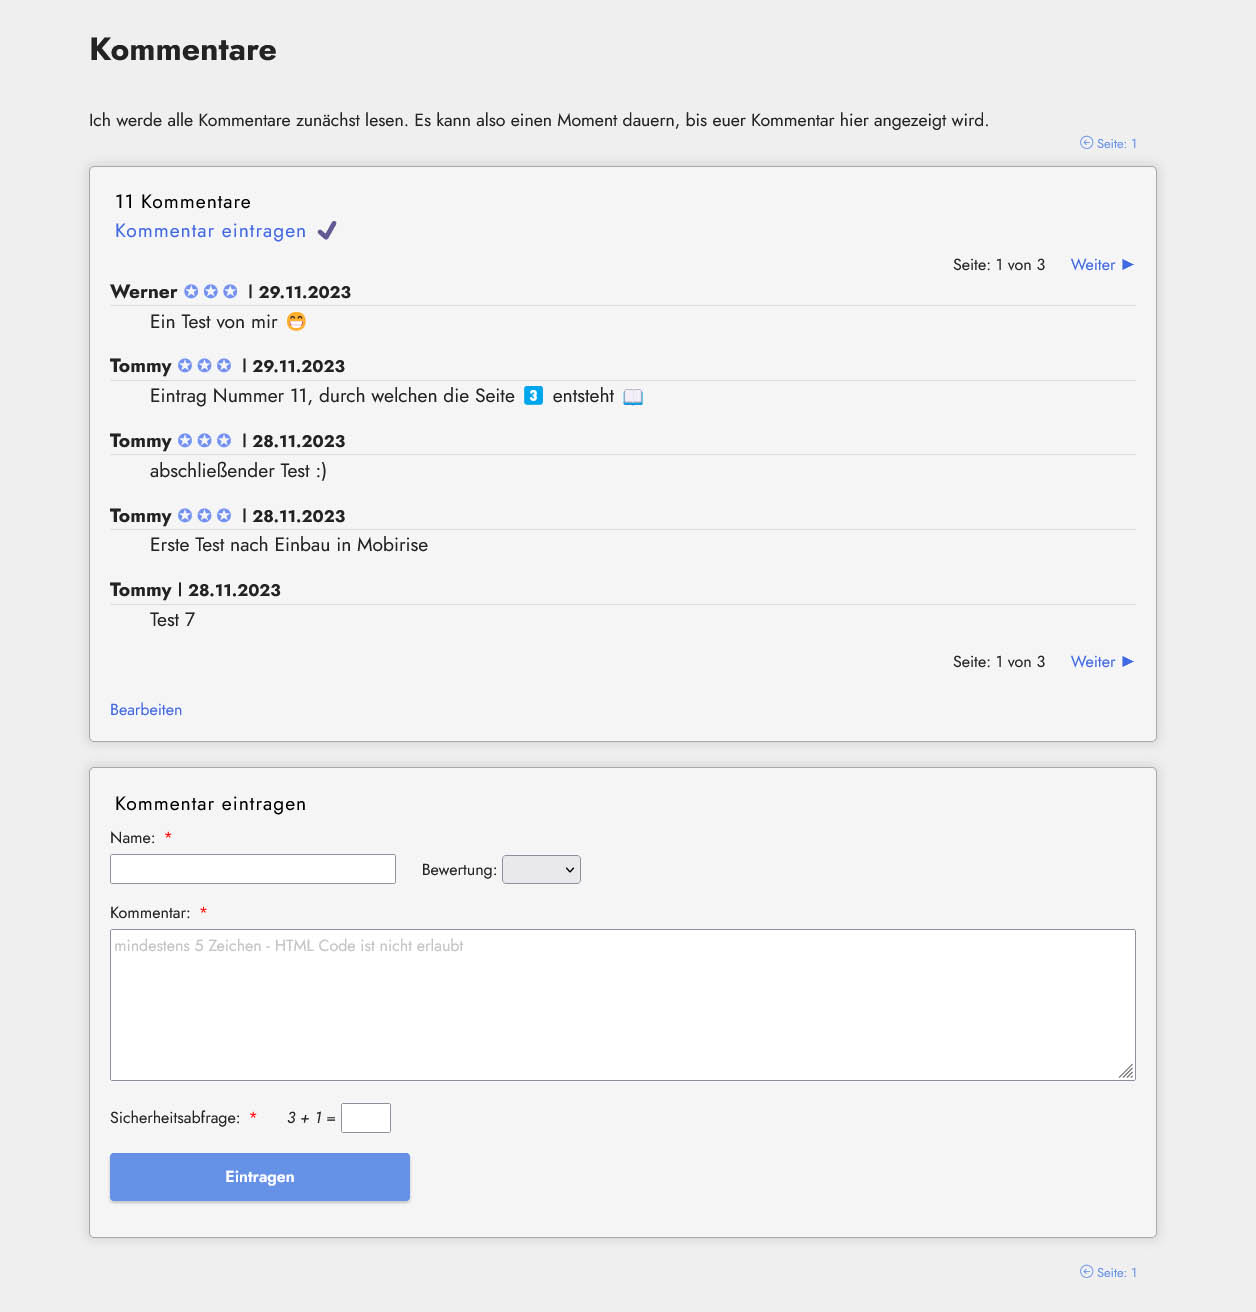Click the Bearbeiten link
Viewport: 1256px width, 1312px height.
pos(146,710)
